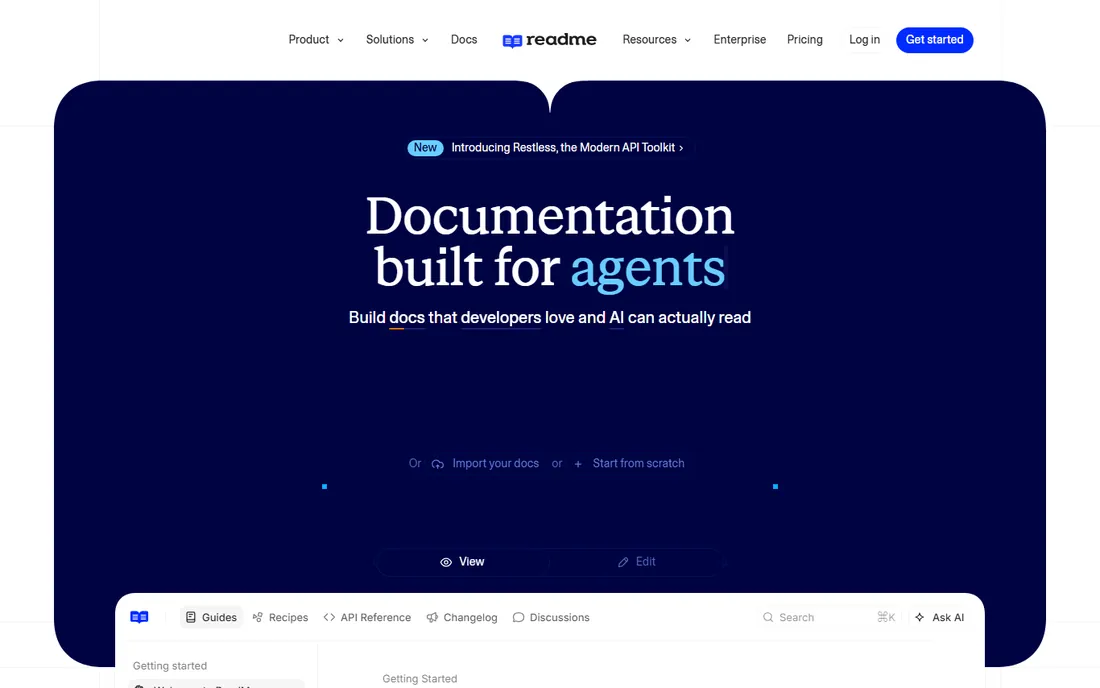The width and height of the screenshot is (1100, 688).
Task: Open the Product menu
Action: [316, 40]
